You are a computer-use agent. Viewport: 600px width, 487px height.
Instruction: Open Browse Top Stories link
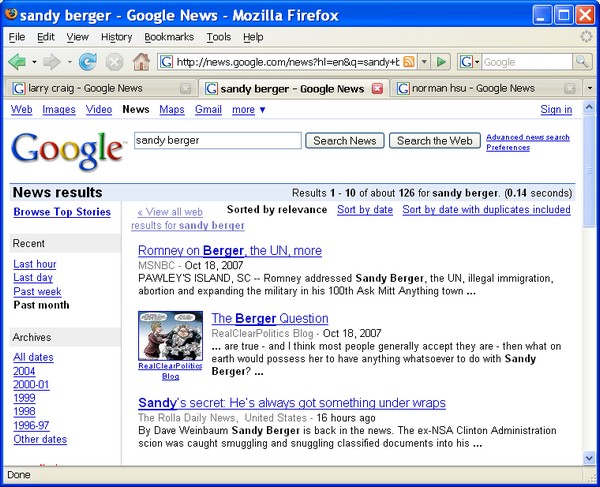coord(62,212)
